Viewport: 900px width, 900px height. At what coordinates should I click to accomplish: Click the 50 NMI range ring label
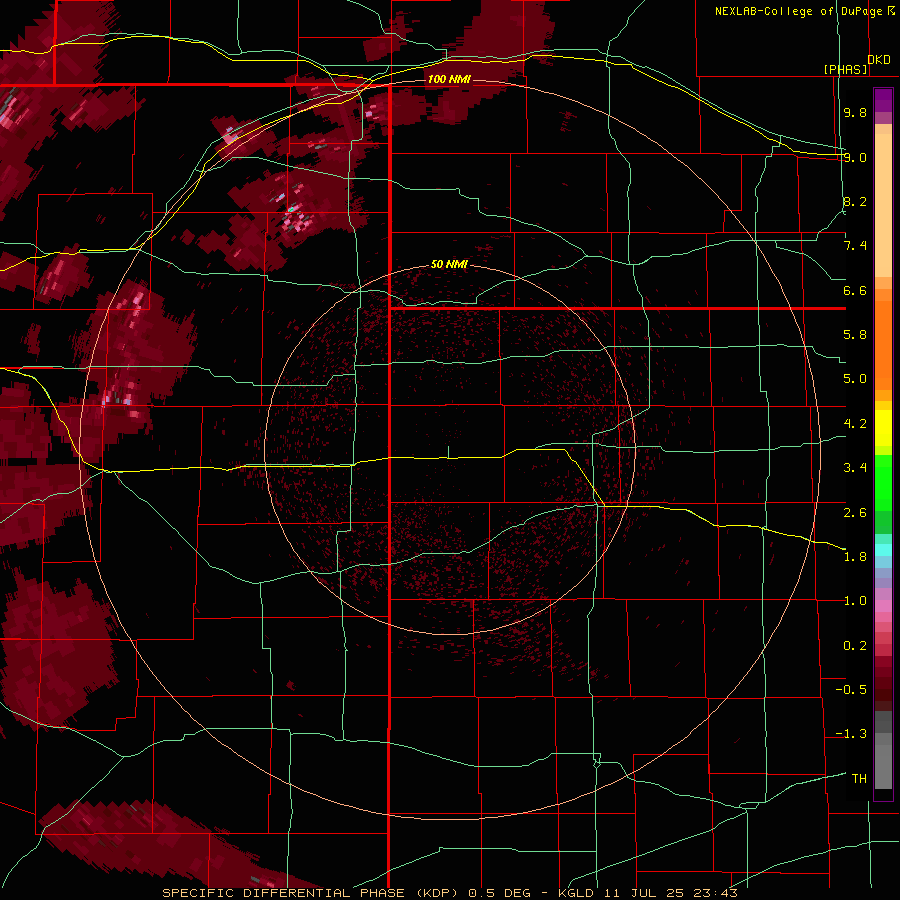449,264
